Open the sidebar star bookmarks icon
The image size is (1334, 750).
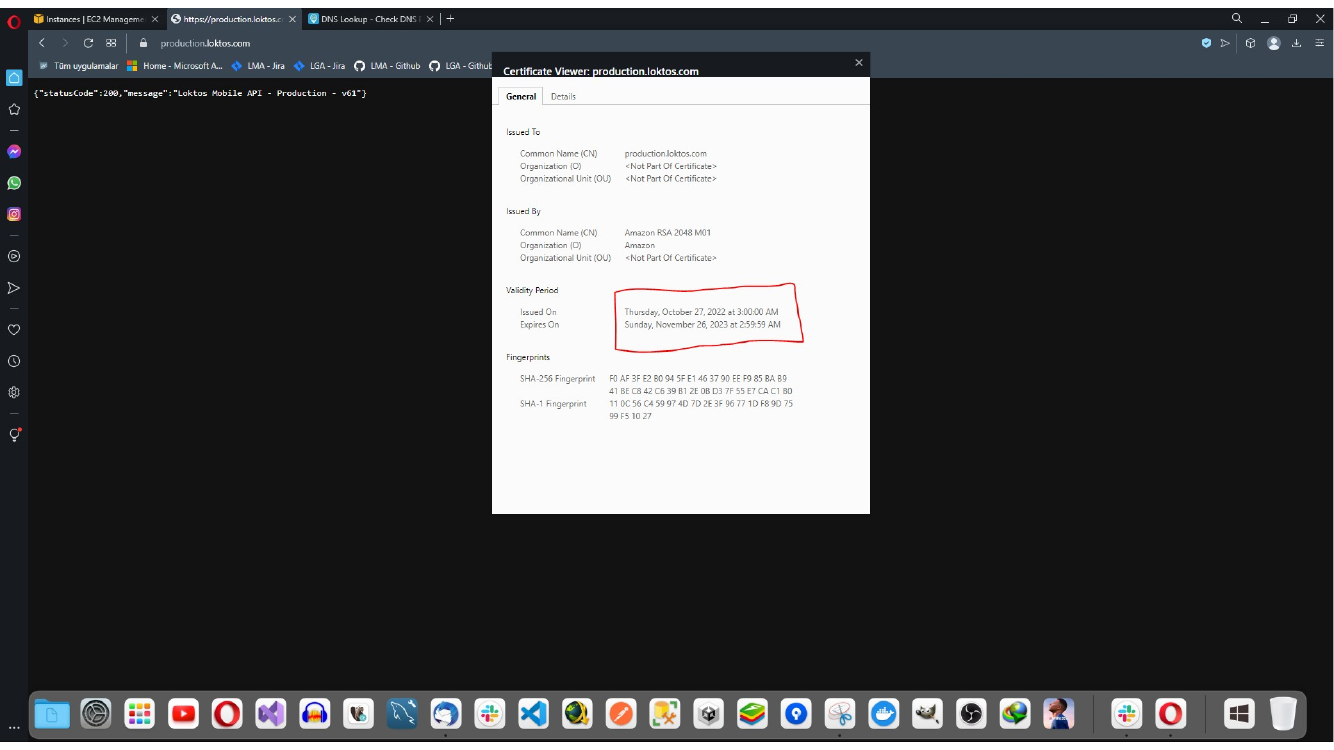tap(14, 109)
